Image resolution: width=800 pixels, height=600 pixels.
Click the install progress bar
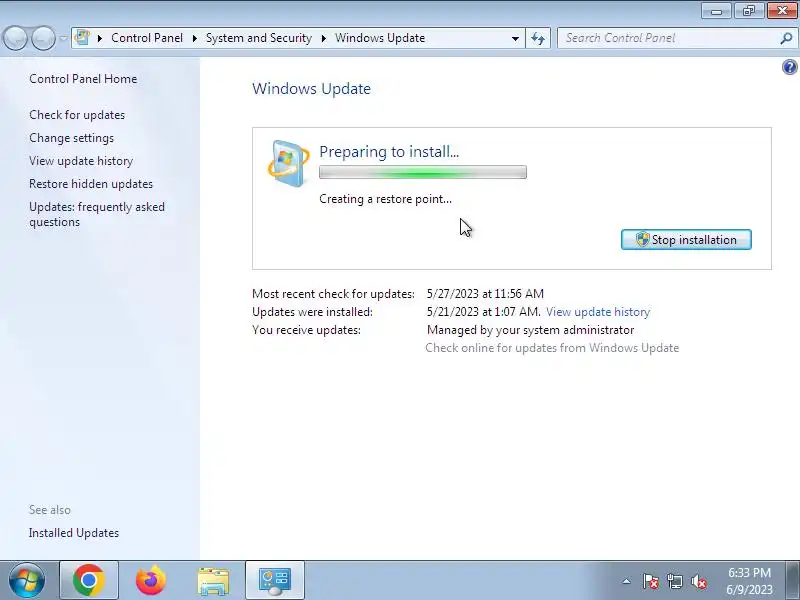click(x=423, y=172)
